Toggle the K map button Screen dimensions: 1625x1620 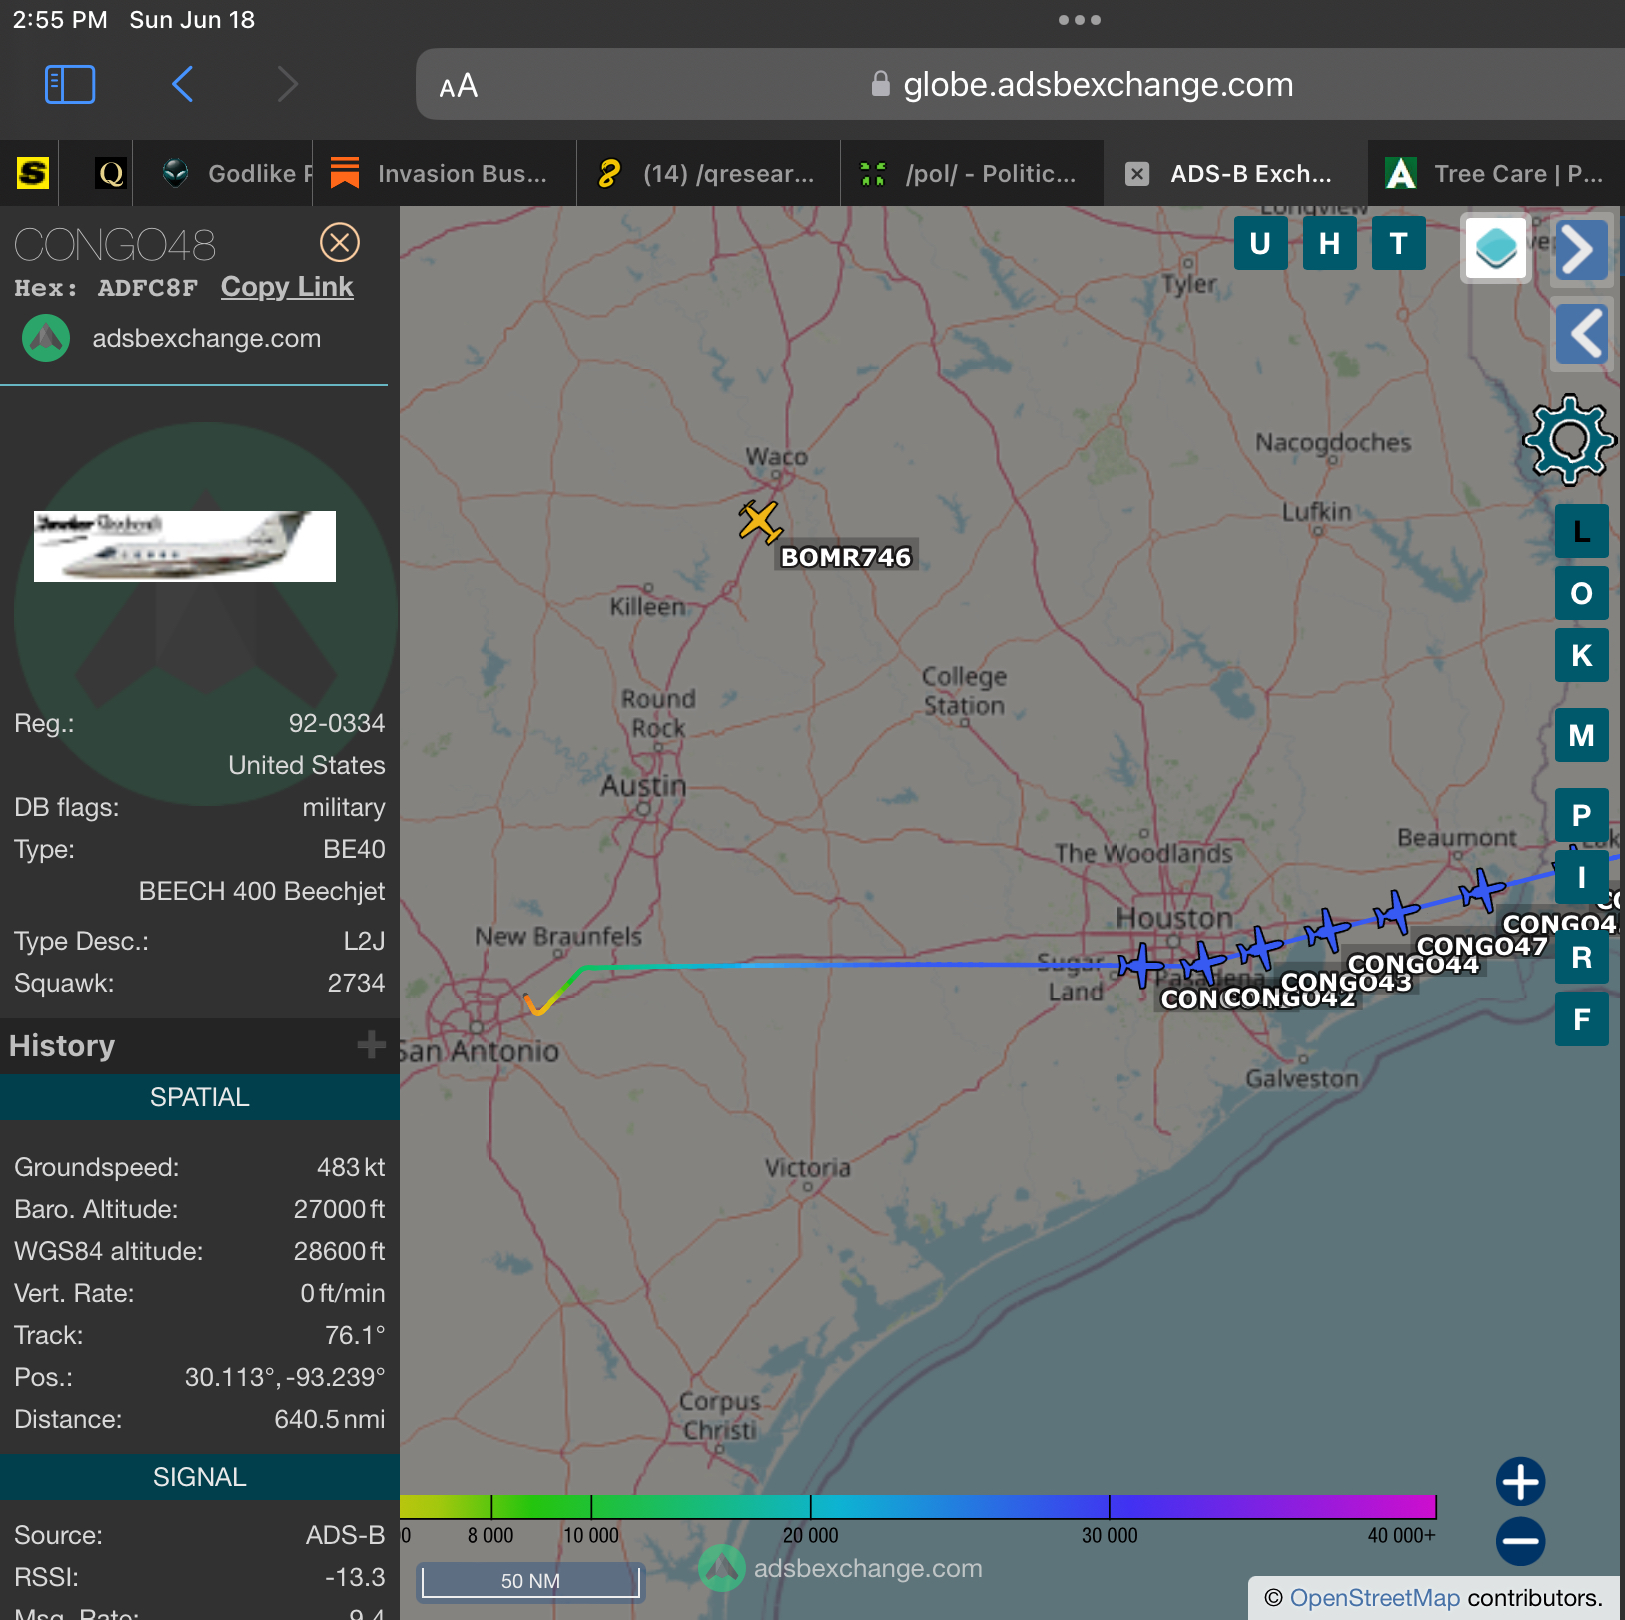tap(1582, 655)
